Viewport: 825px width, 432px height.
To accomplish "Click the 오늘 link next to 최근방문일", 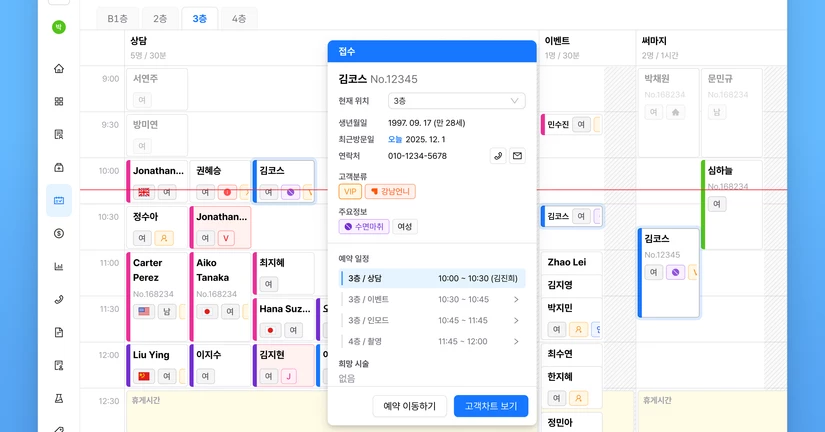I will point(395,139).
